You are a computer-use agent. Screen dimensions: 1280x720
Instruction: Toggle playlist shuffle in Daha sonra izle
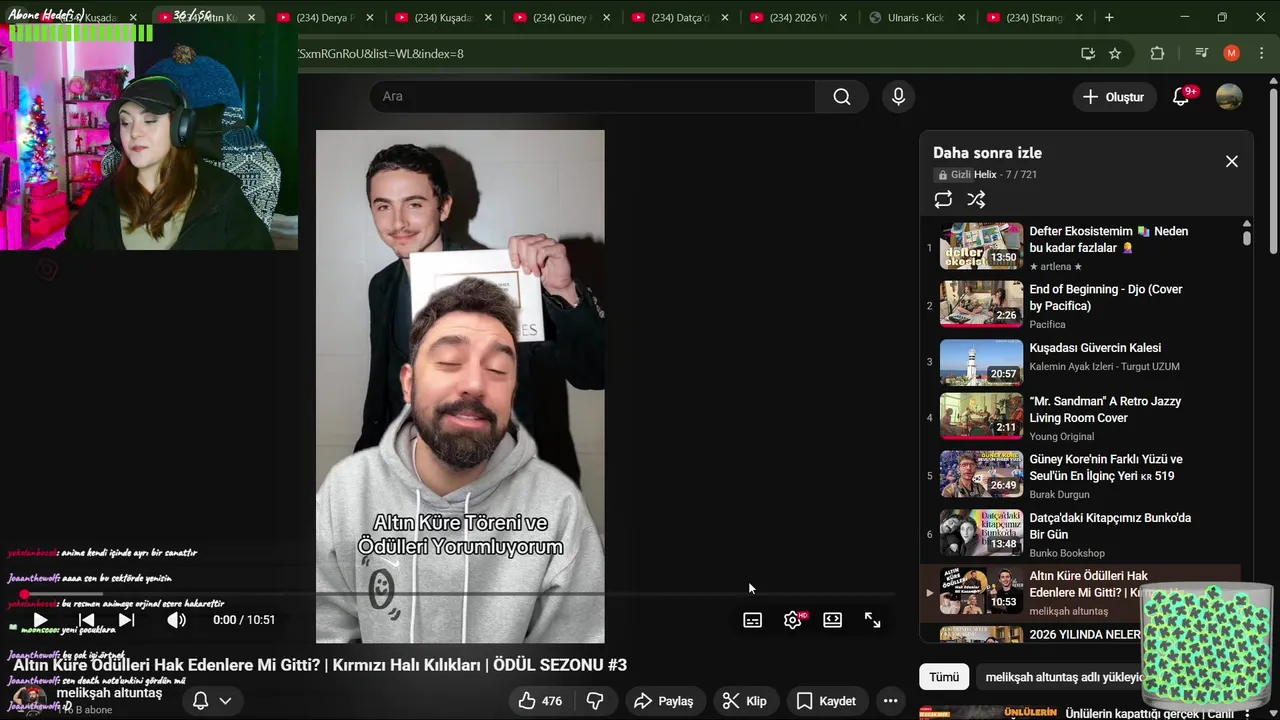[976, 199]
